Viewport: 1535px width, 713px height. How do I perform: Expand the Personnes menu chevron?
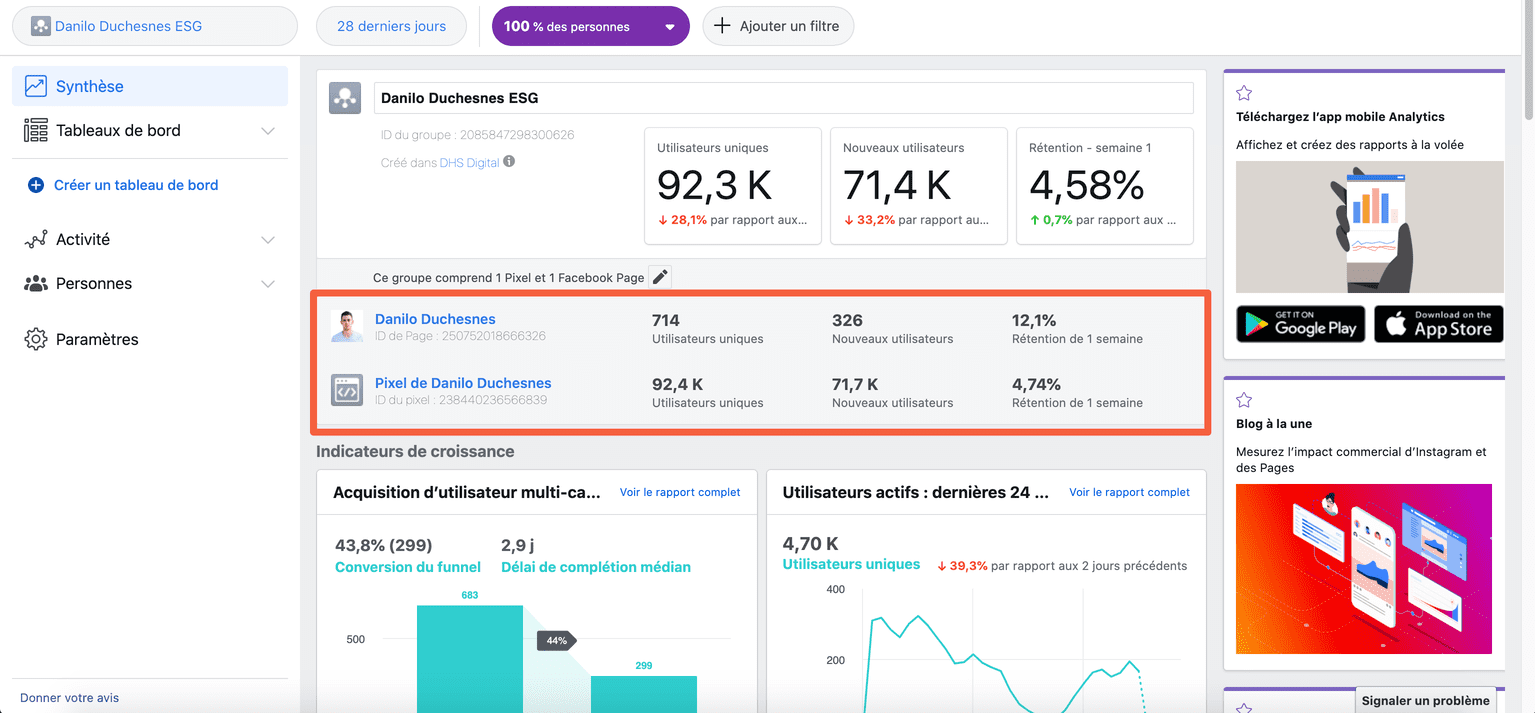[268, 284]
